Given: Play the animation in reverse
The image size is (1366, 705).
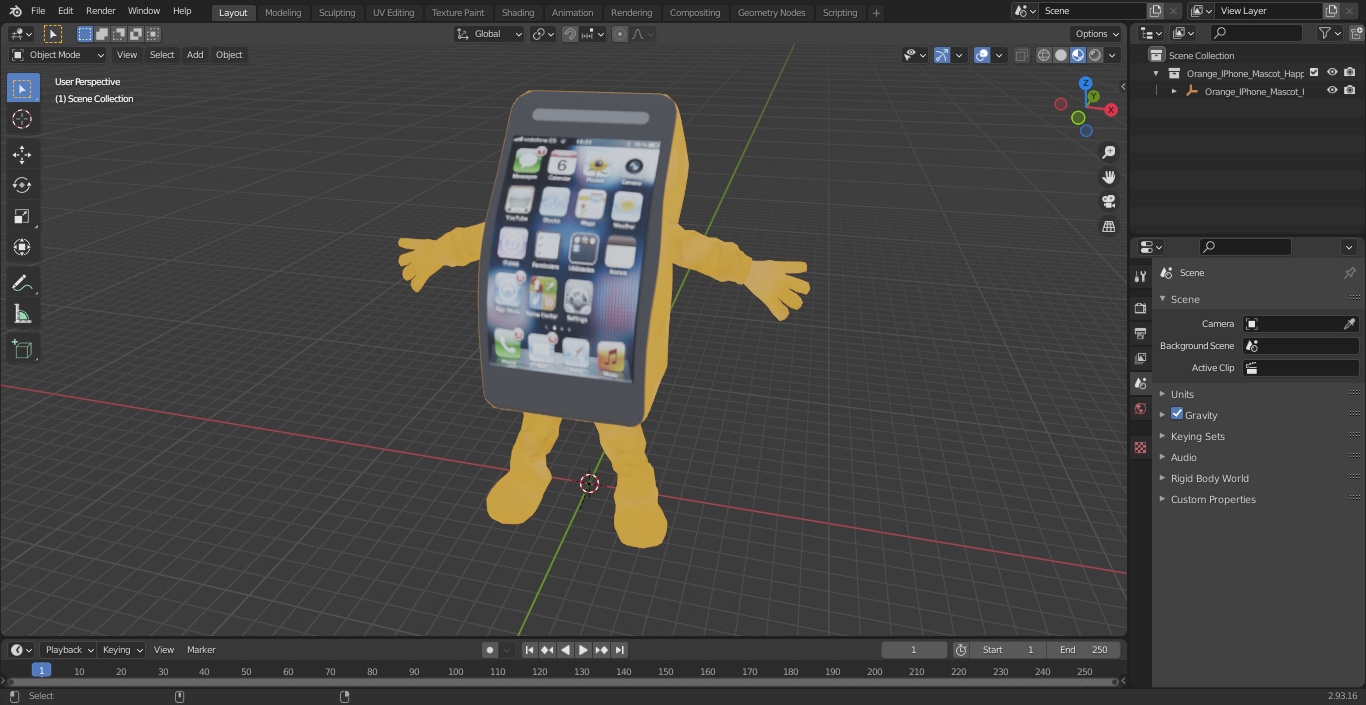Looking at the screenshot, I should click(x=566, y=650).
